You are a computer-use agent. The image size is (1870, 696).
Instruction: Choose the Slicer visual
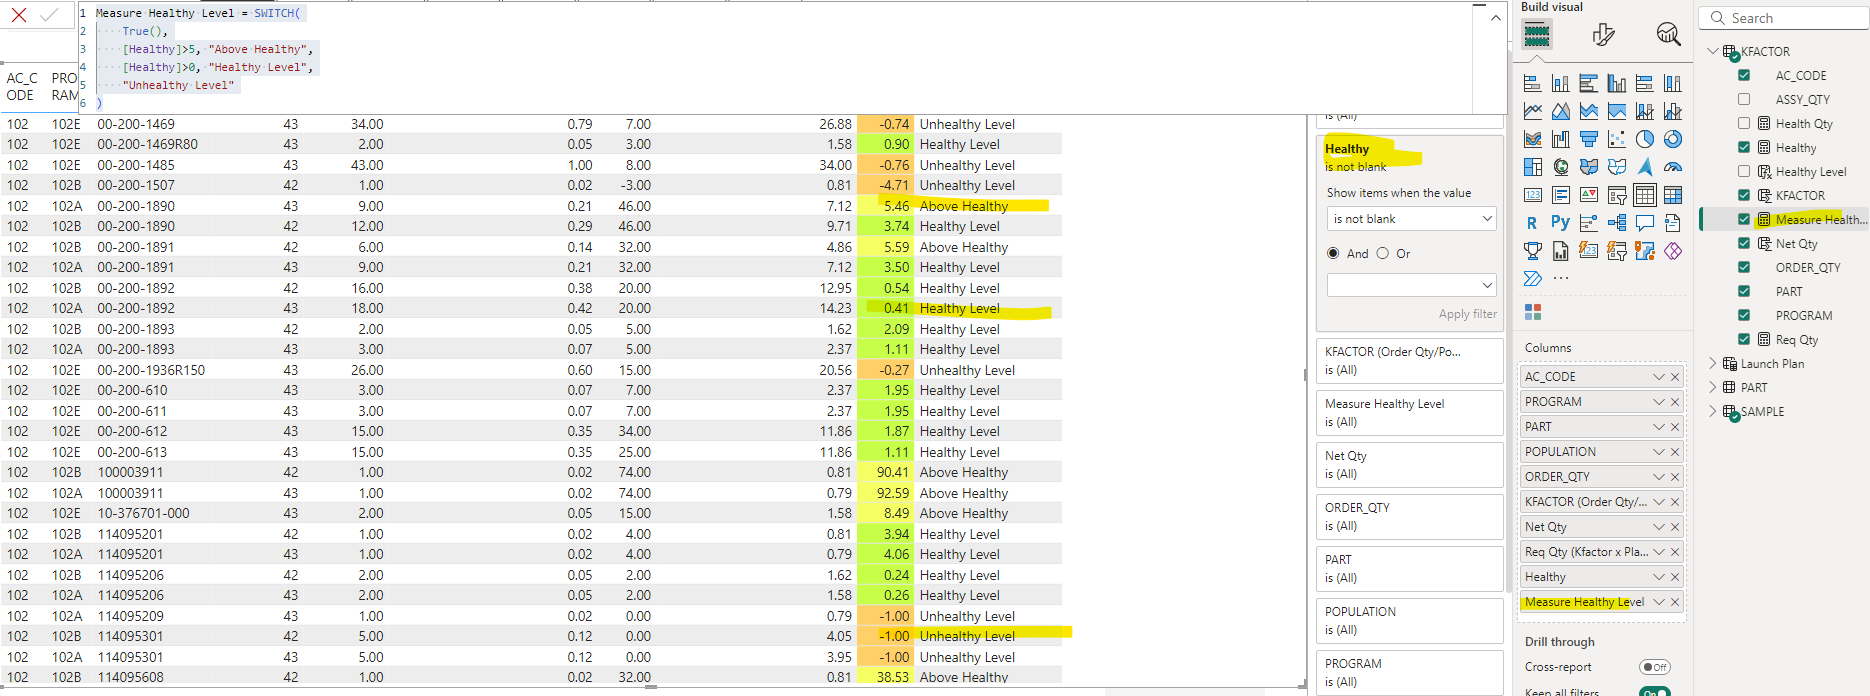click(x=1616, y=195)
